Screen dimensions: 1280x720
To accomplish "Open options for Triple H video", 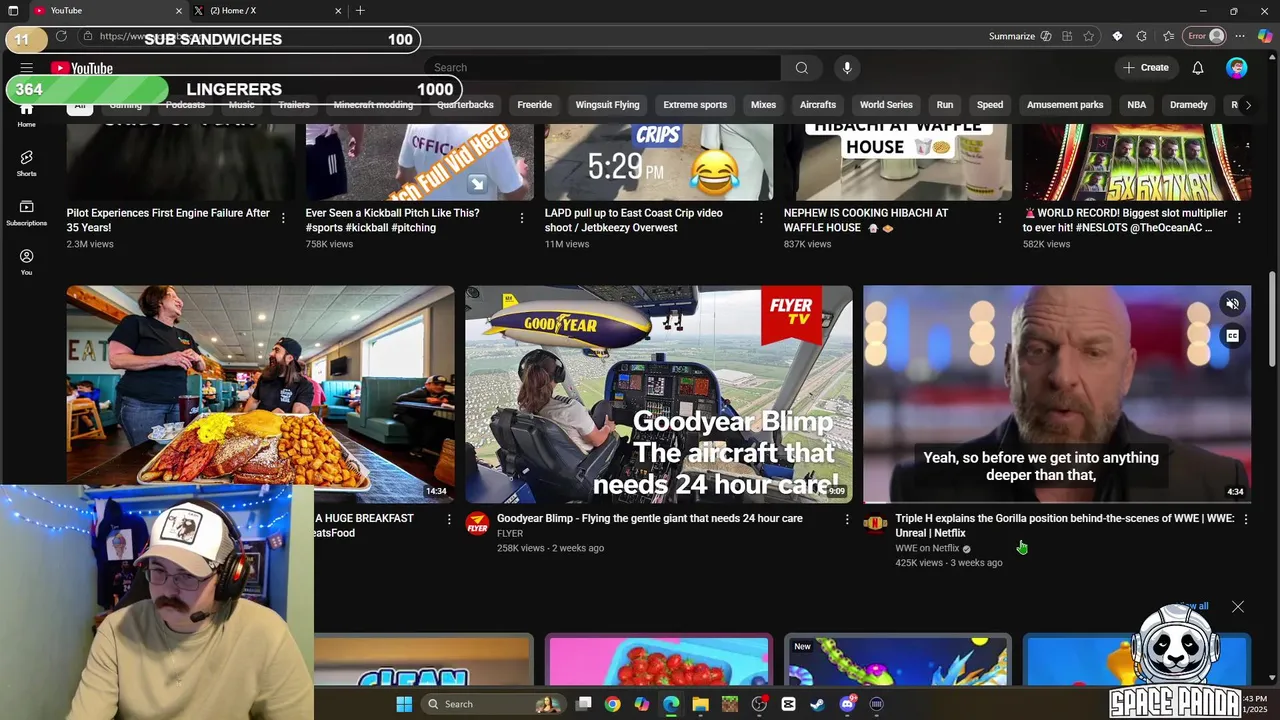I will (1245, 519).
